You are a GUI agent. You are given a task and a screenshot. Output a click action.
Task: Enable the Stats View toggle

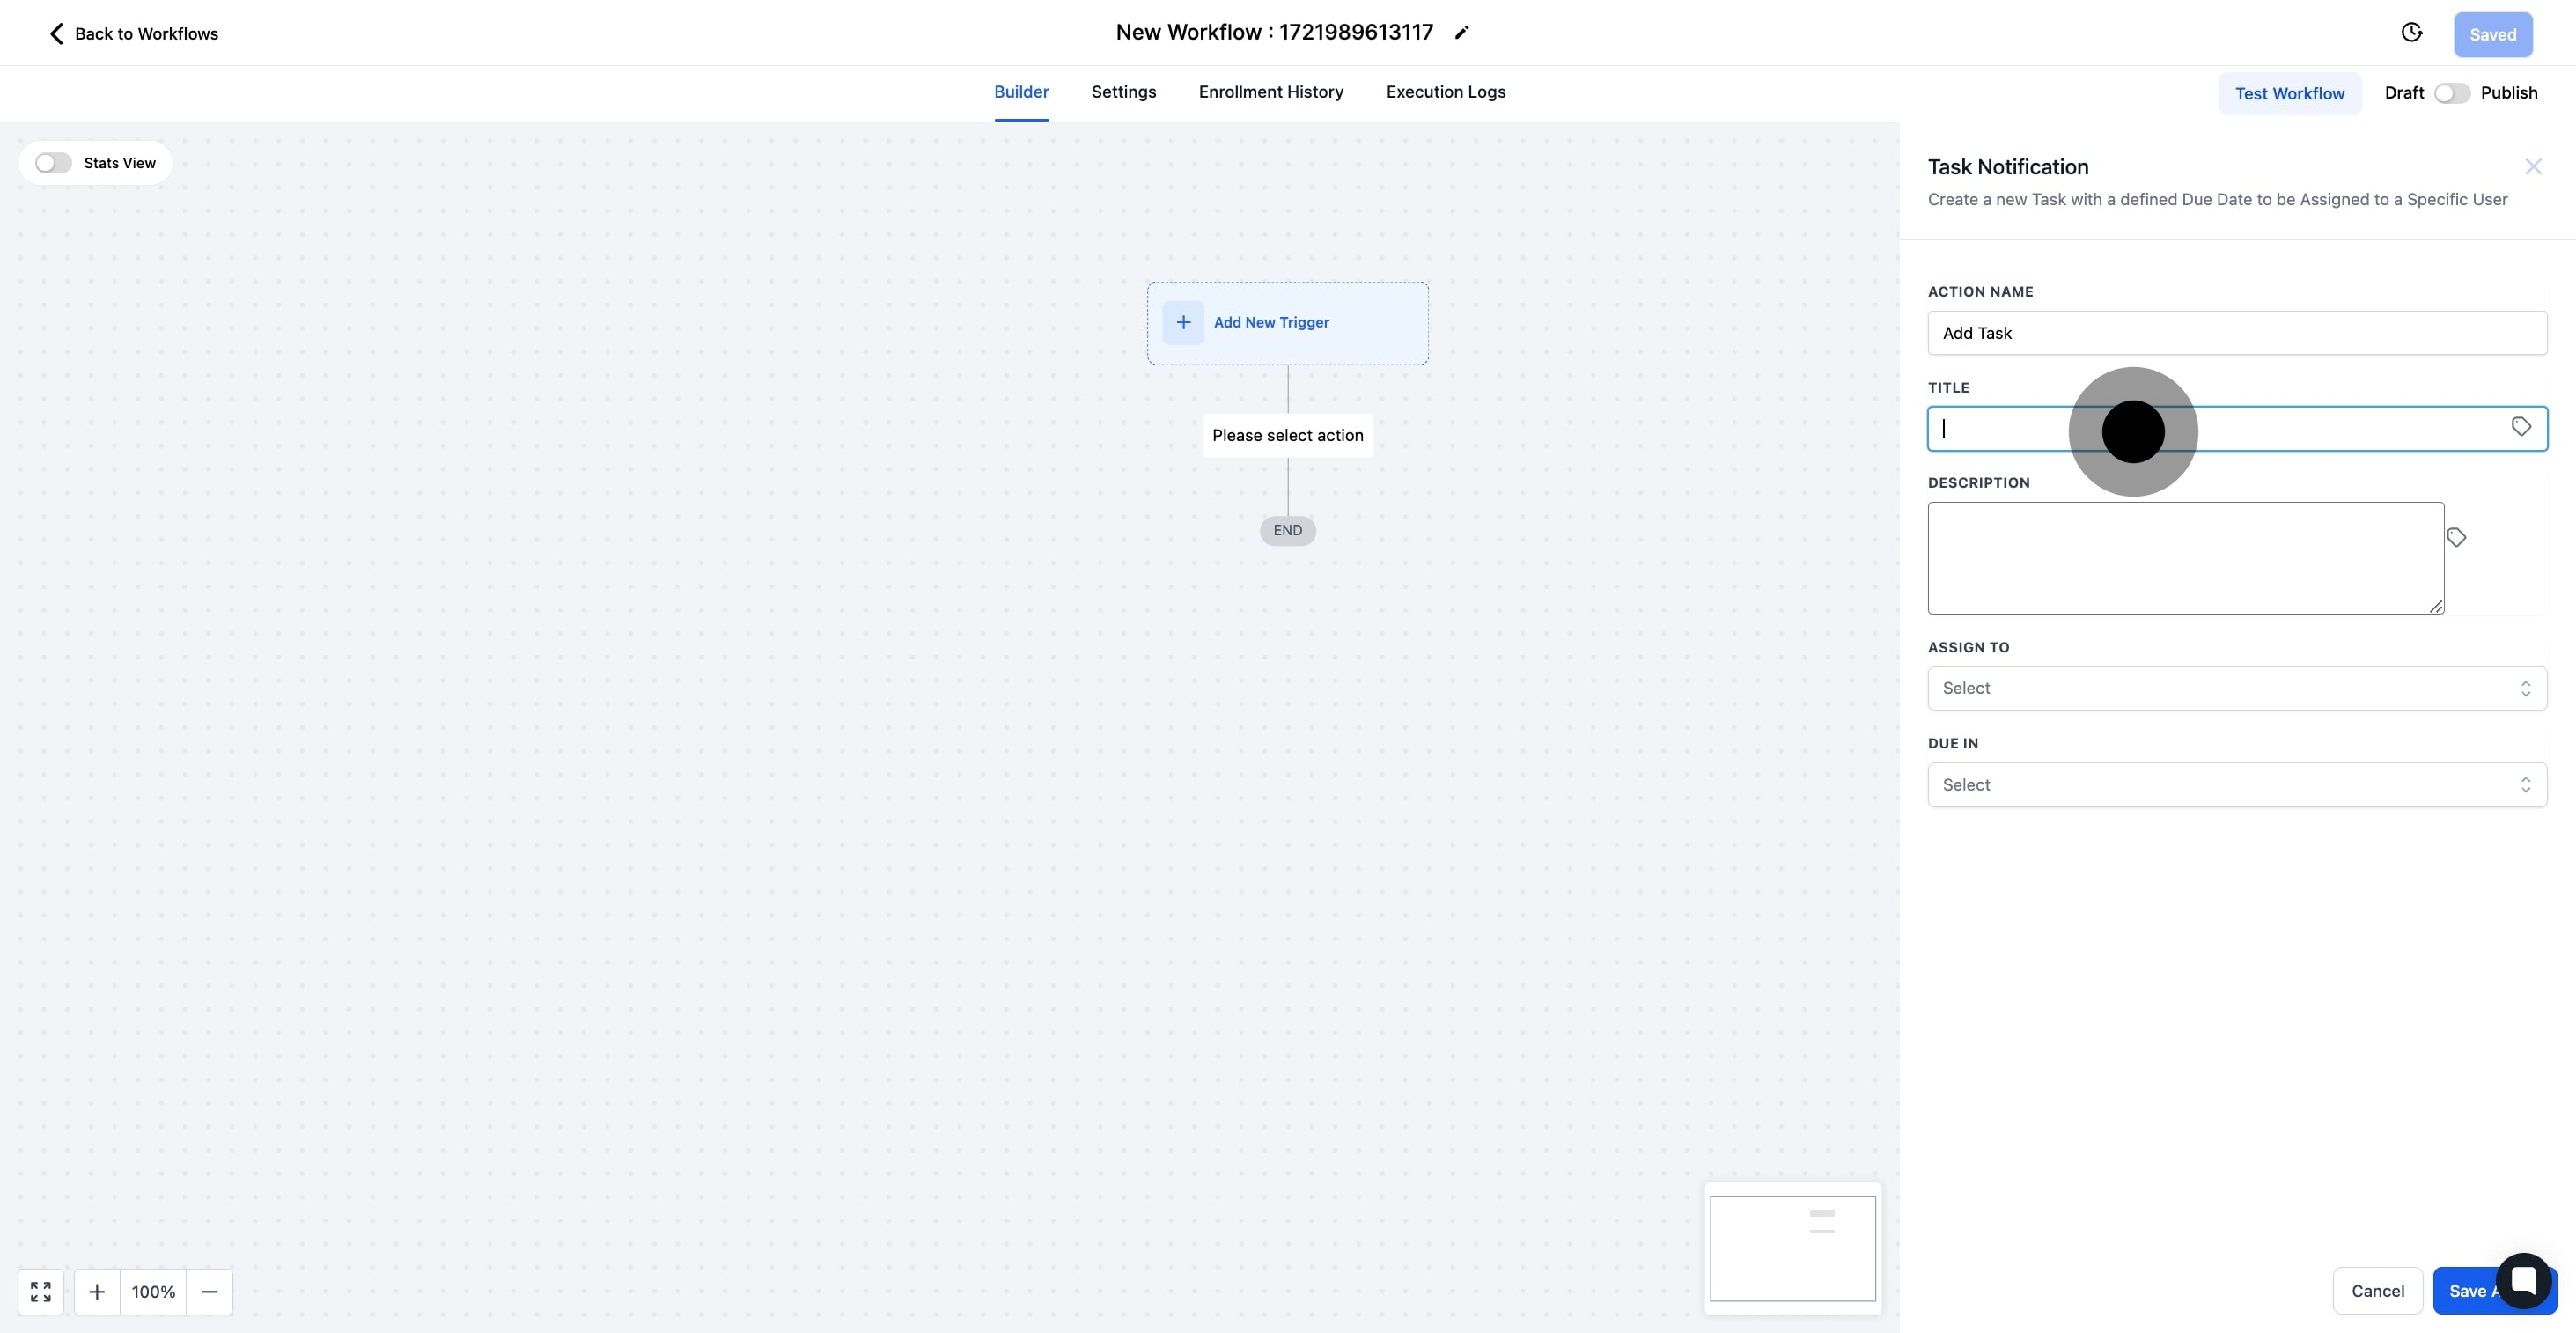53,163
